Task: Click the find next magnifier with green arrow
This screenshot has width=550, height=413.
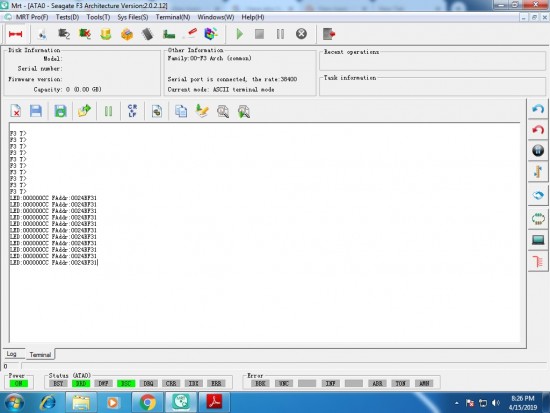Action: 244,111
